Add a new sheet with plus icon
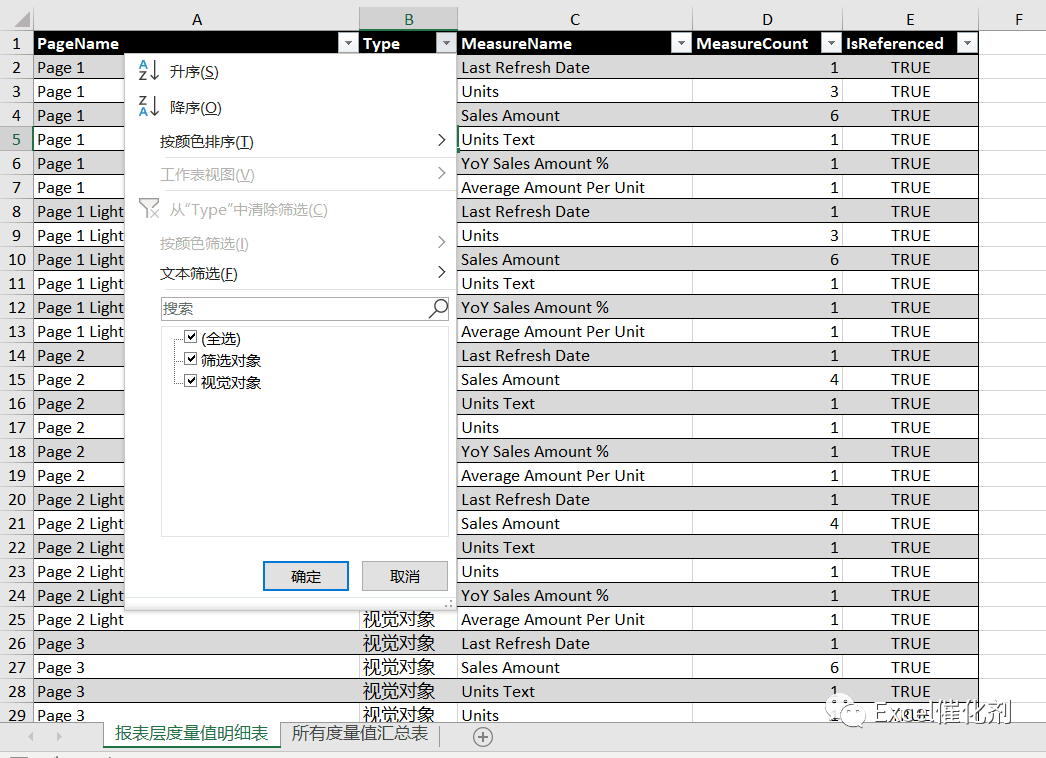This screenshot has width=1046, height=758. (x=483, y=737)
